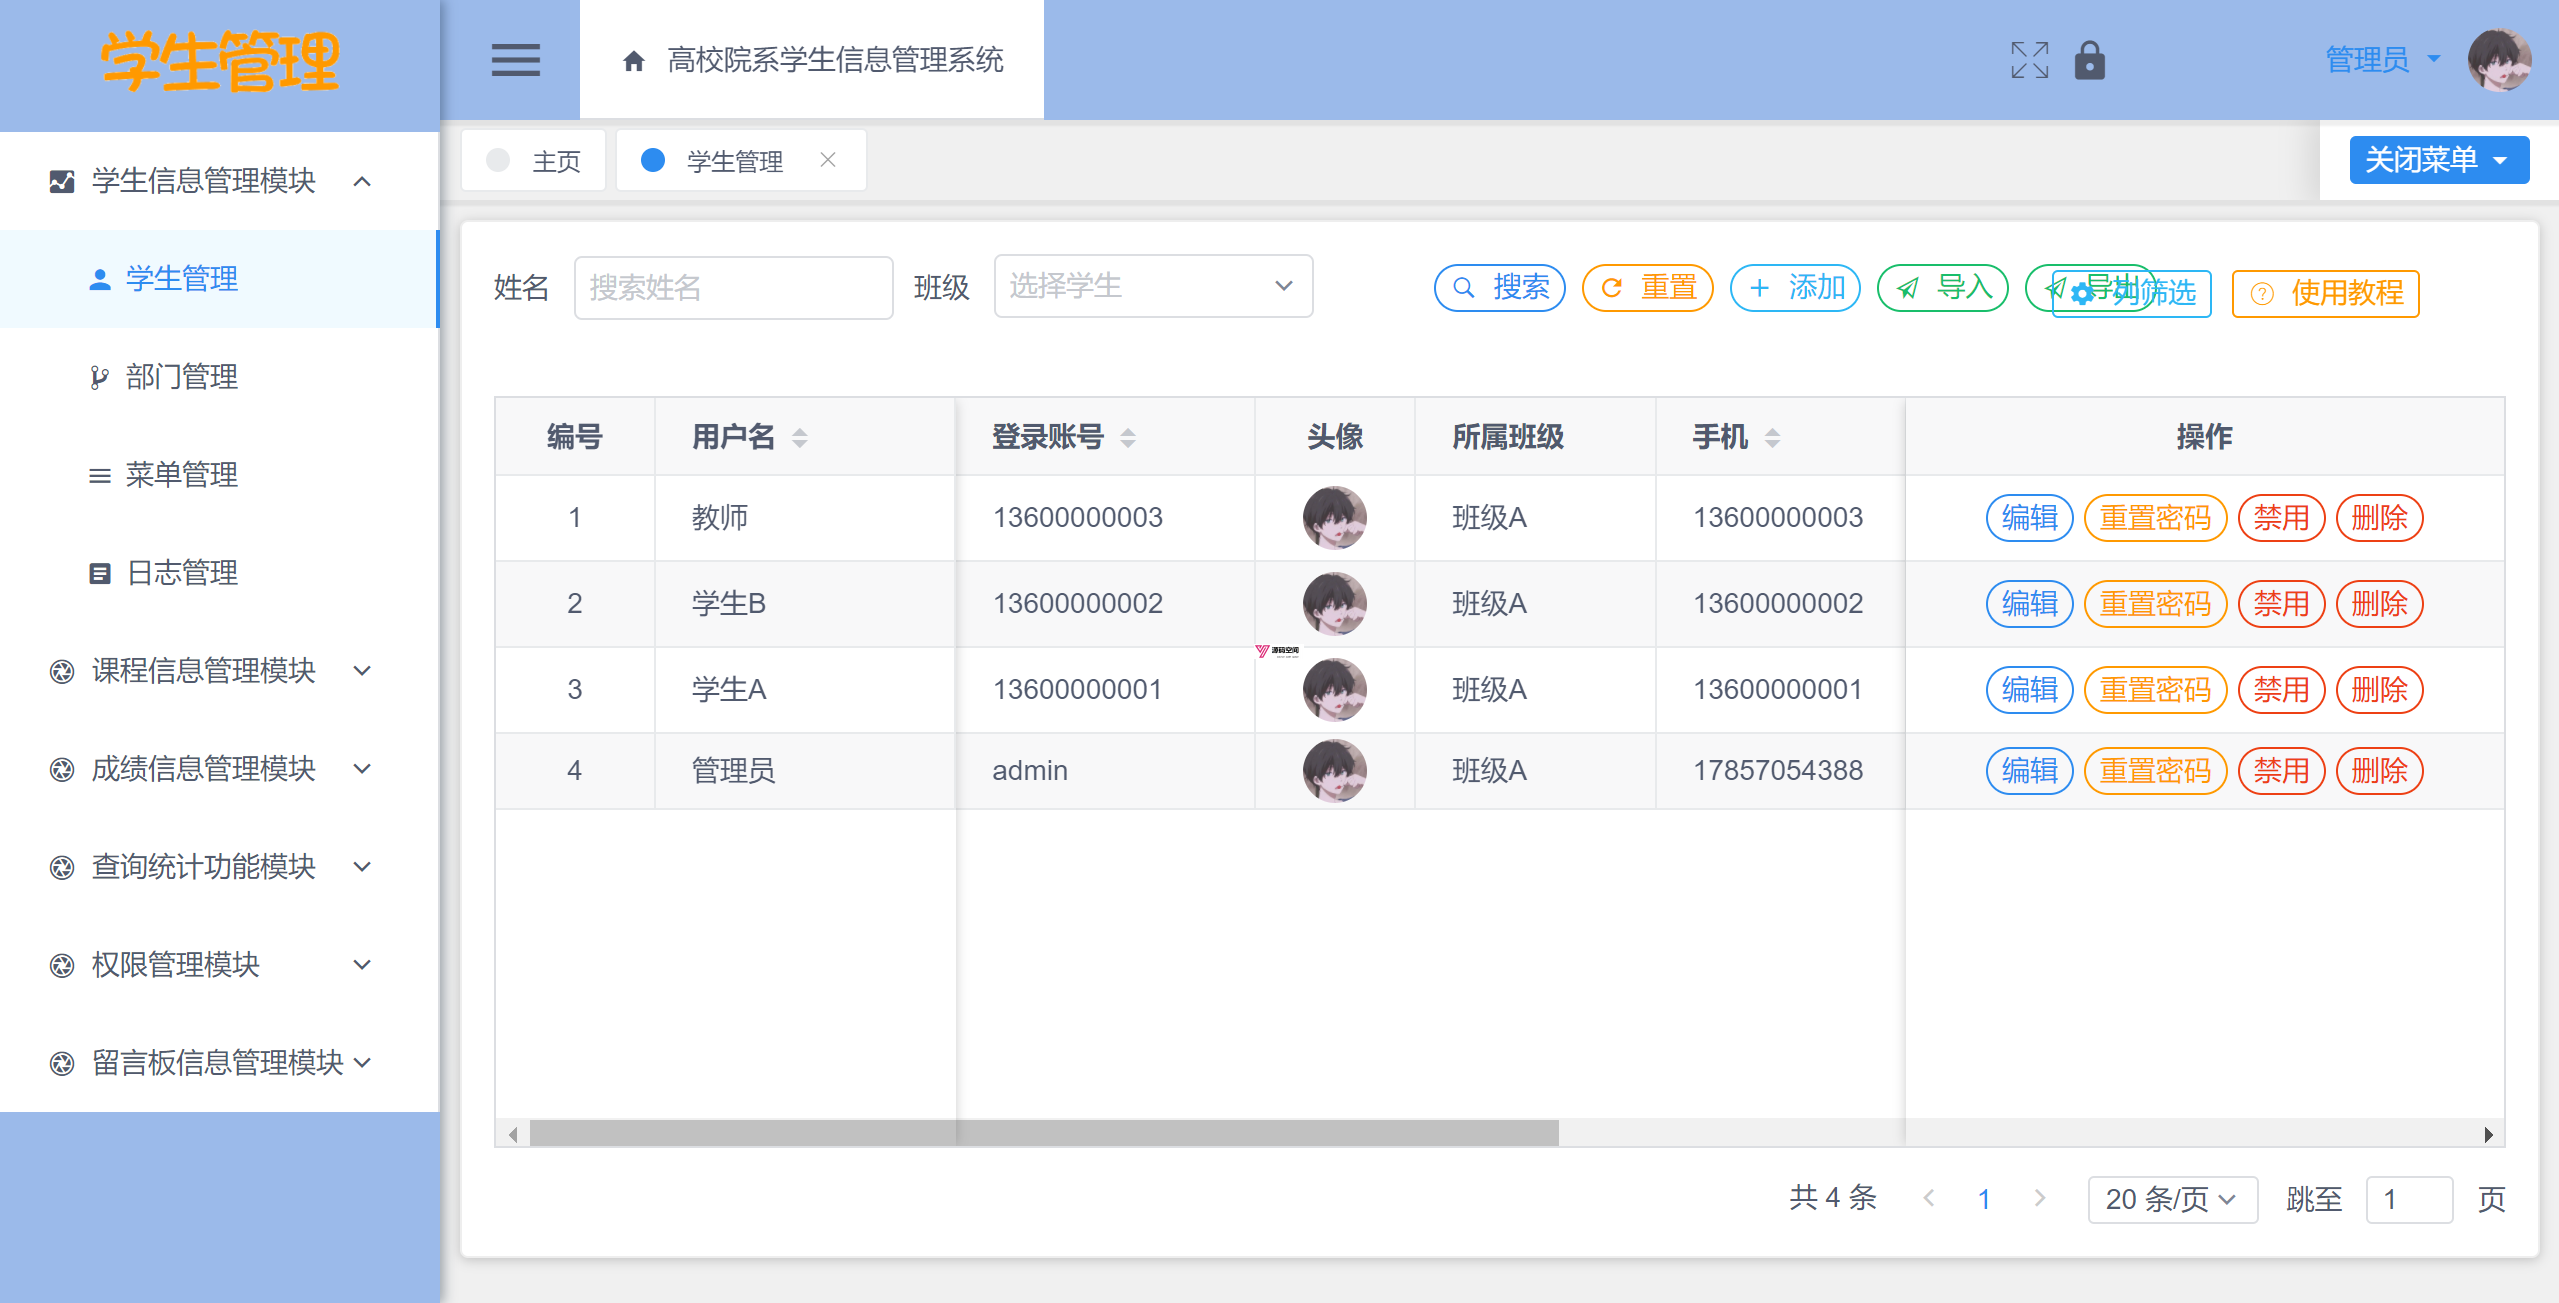
Task: Select page 1 in pagination
Action: pos(1984,1199)
